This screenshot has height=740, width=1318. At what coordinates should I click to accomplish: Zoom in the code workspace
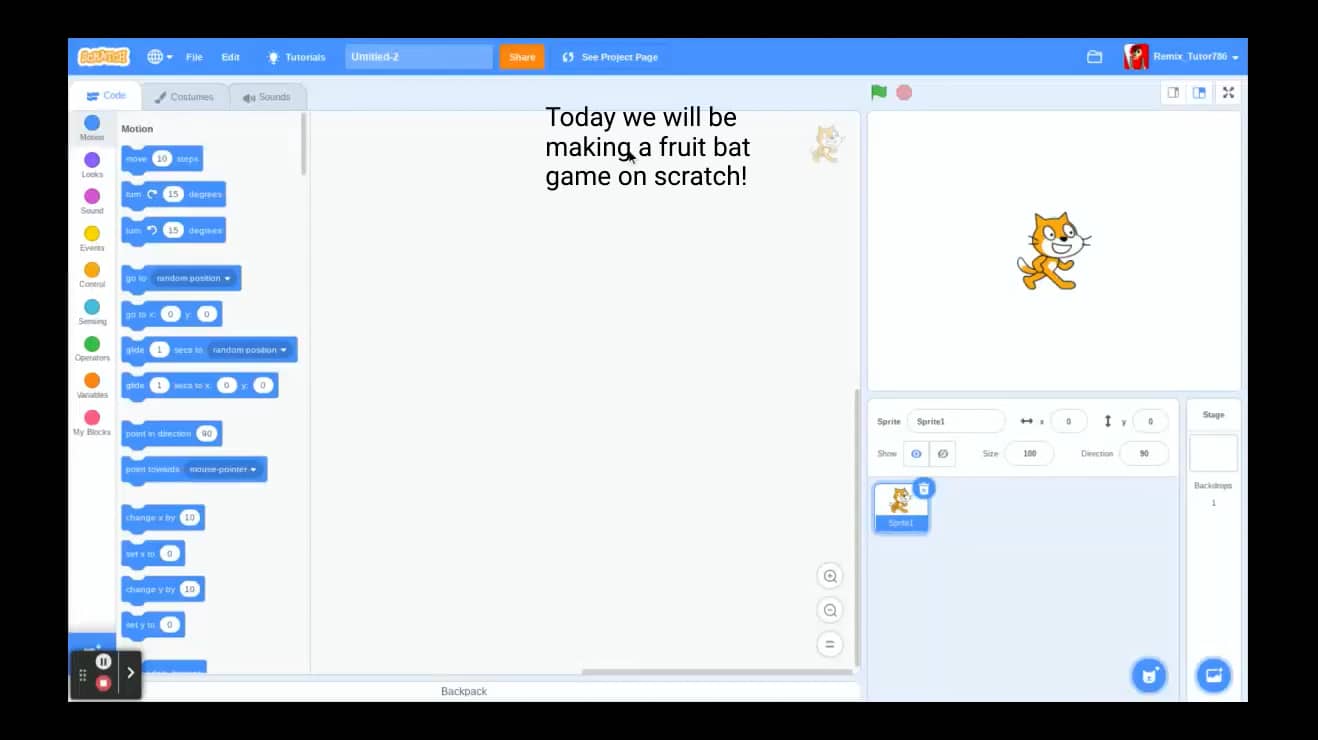829,576
